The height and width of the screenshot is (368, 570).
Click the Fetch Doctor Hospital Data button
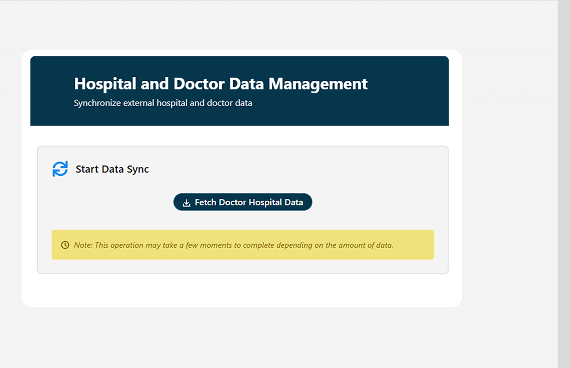point(242,202)
